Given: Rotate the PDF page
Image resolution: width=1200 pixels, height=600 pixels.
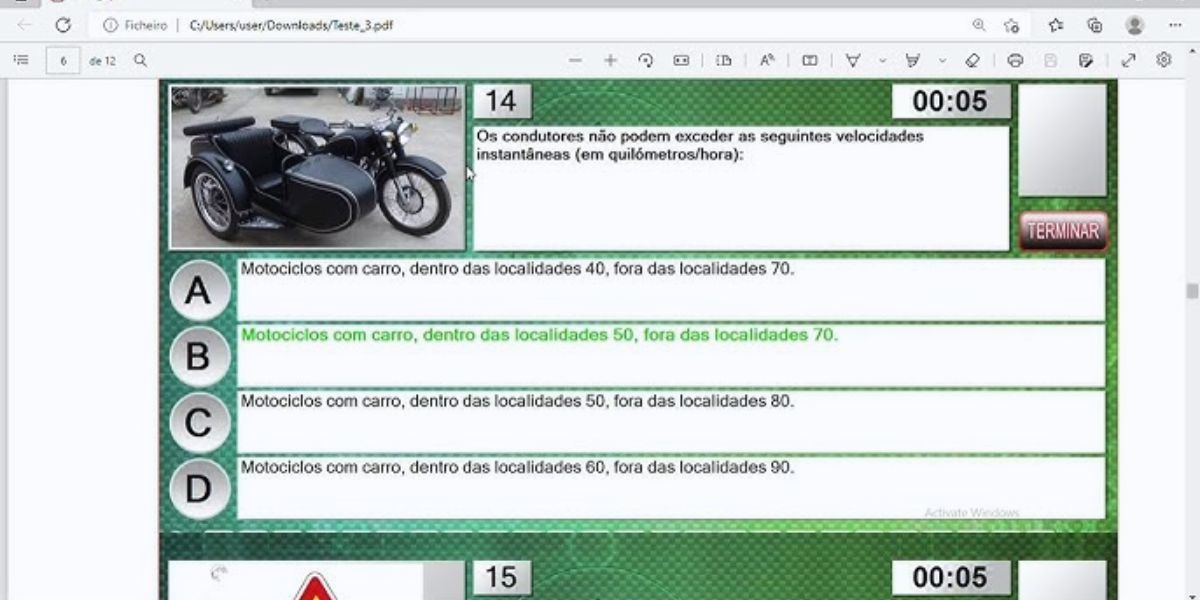Looking at the screenshot, I should (646, 60).
